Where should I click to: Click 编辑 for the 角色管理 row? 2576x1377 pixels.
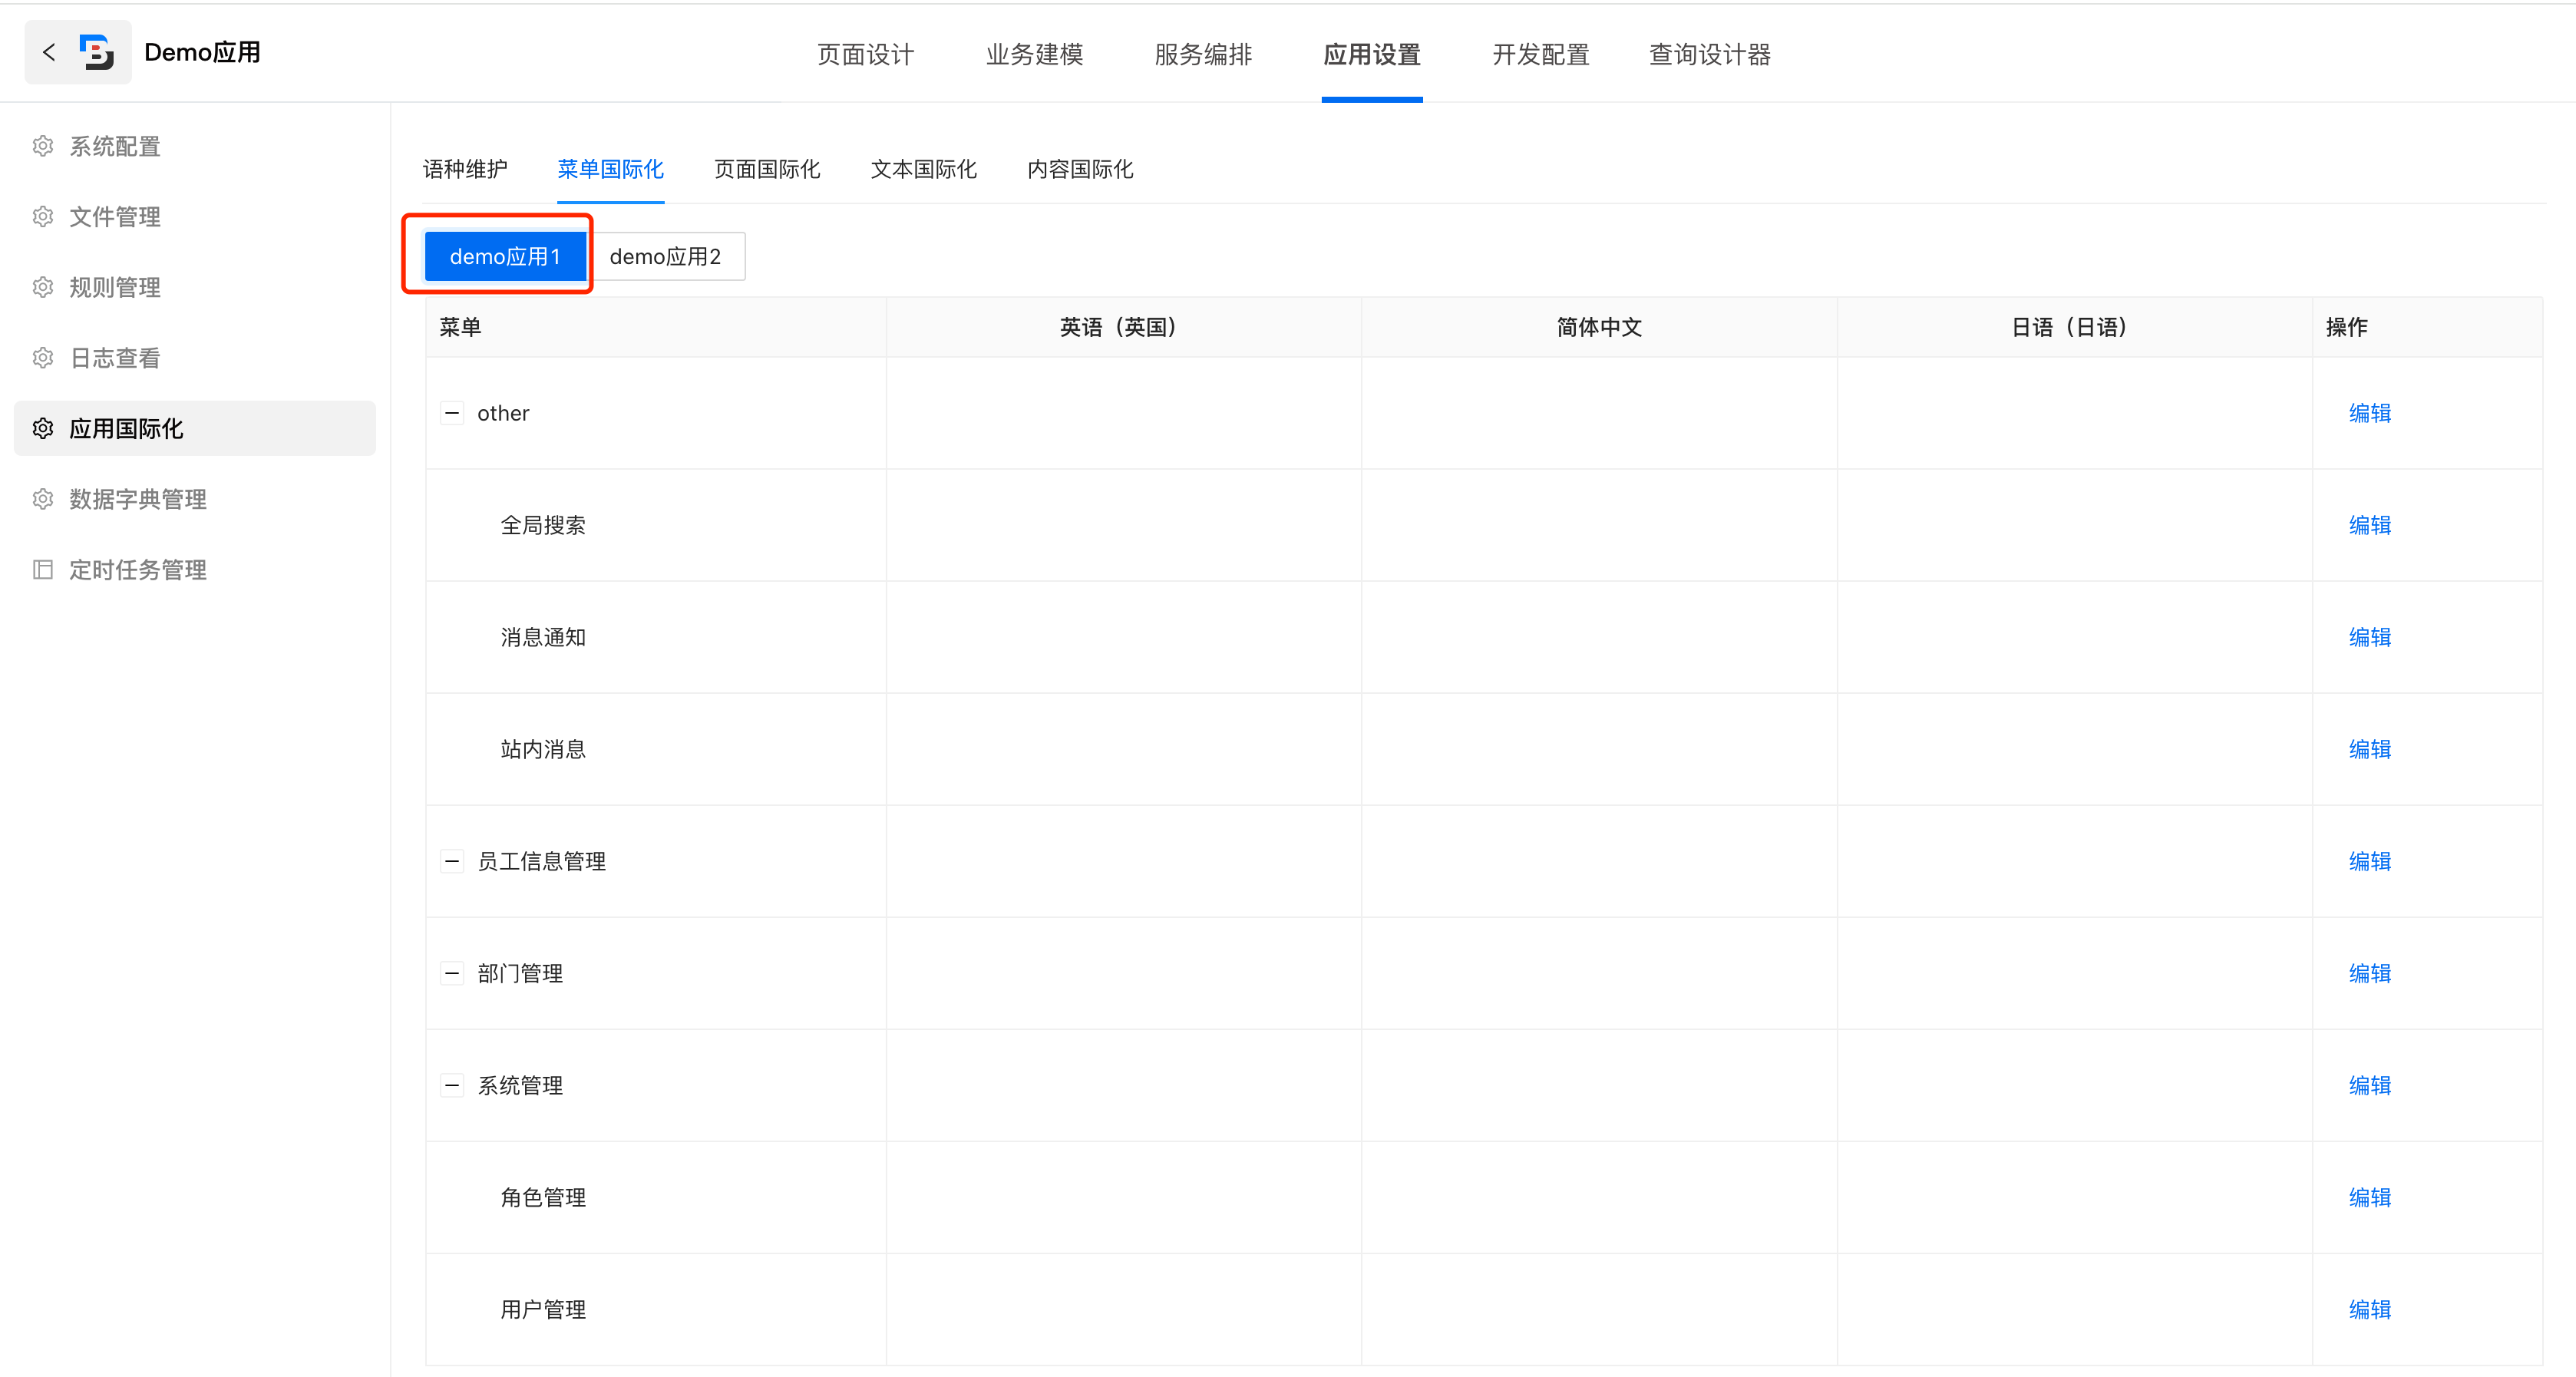pyautogui.click(x=2370, y=1197)
